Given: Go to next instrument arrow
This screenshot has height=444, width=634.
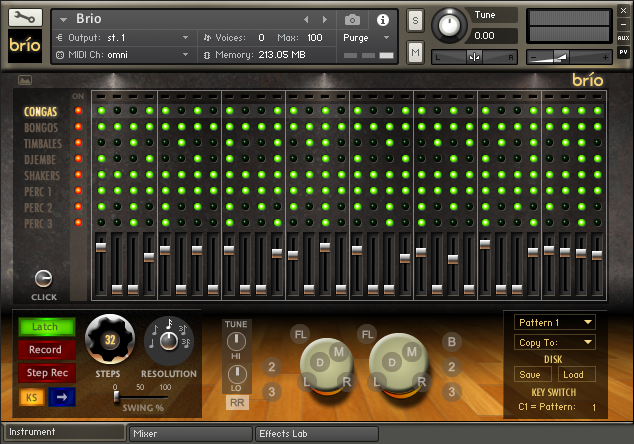Looking at the screenshot, I should pyautogui.click(x=324, y=19).
